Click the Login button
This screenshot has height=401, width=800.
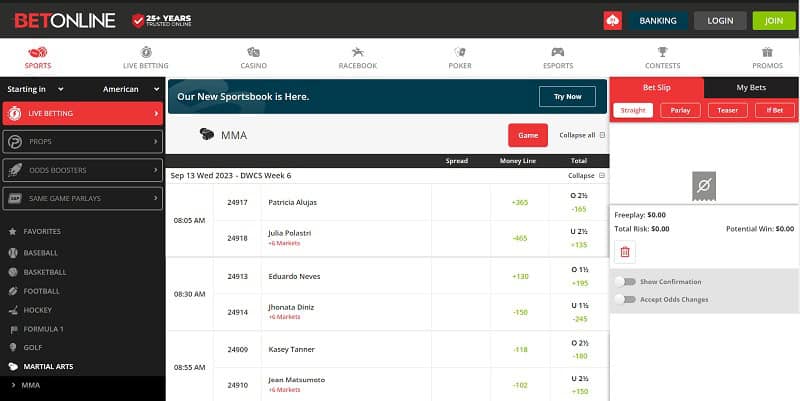click(x=720, y=20)
